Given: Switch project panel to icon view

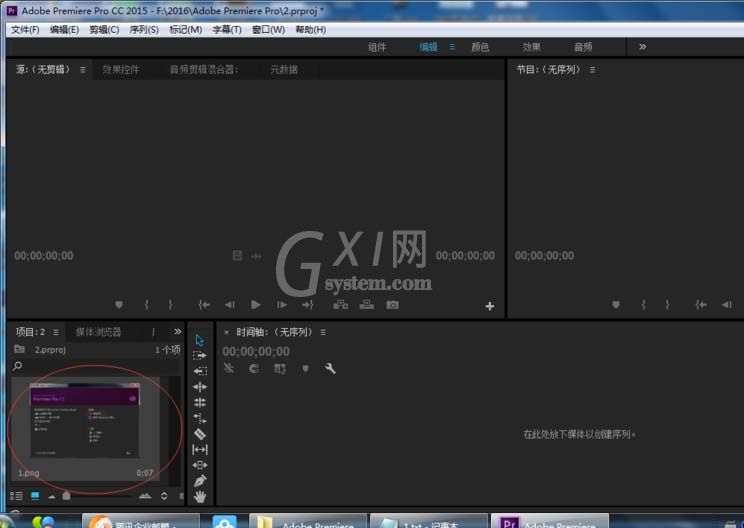Looking at the screenshot, I should [x=35, y=496].
